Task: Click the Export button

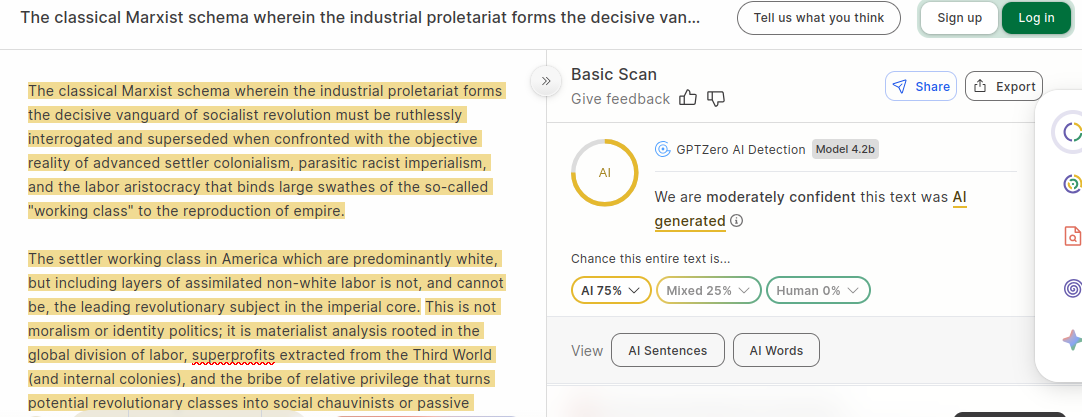Action: (x=1004, y=87)
